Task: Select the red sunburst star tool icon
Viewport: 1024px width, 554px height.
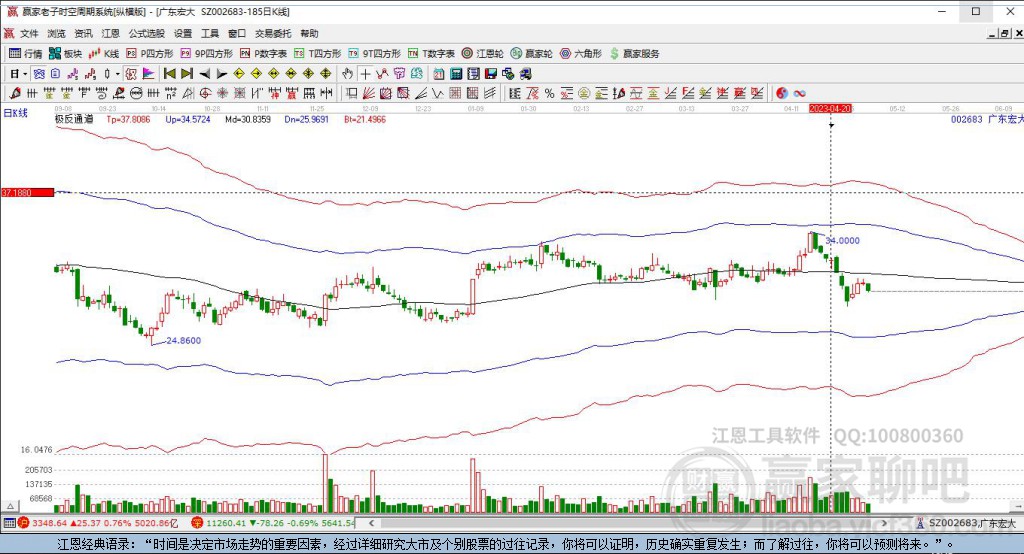Action: (x=222, y=93)
